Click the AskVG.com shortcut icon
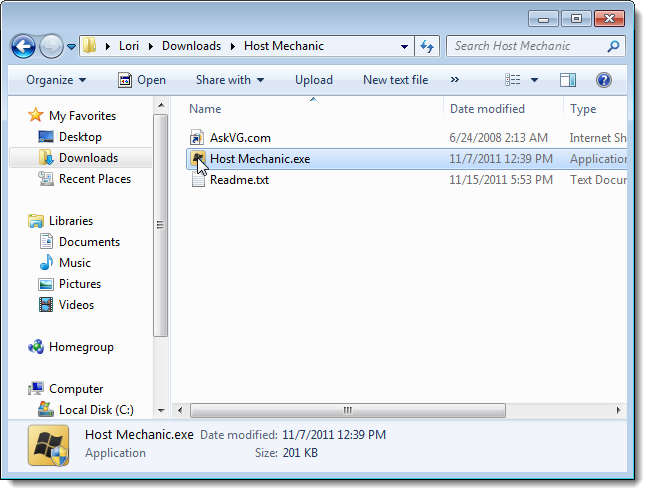Image resolution: width=650 pixels, height=495 pixels. point(197,138)
